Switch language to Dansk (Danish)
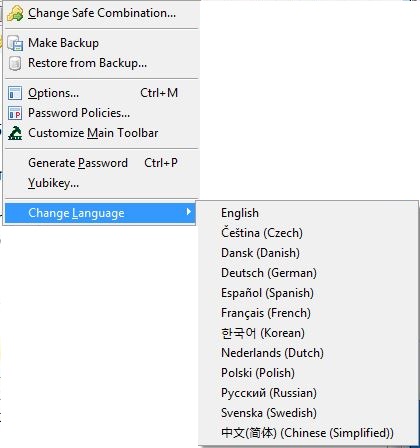420x448 pixels. click(x=308, y=253)
